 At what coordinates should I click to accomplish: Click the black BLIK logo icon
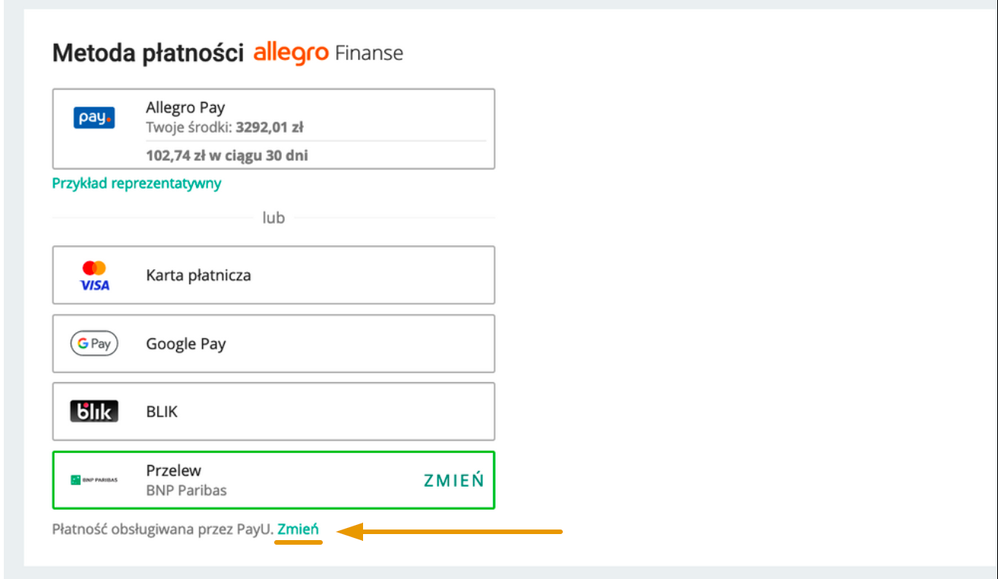point(94,412)
